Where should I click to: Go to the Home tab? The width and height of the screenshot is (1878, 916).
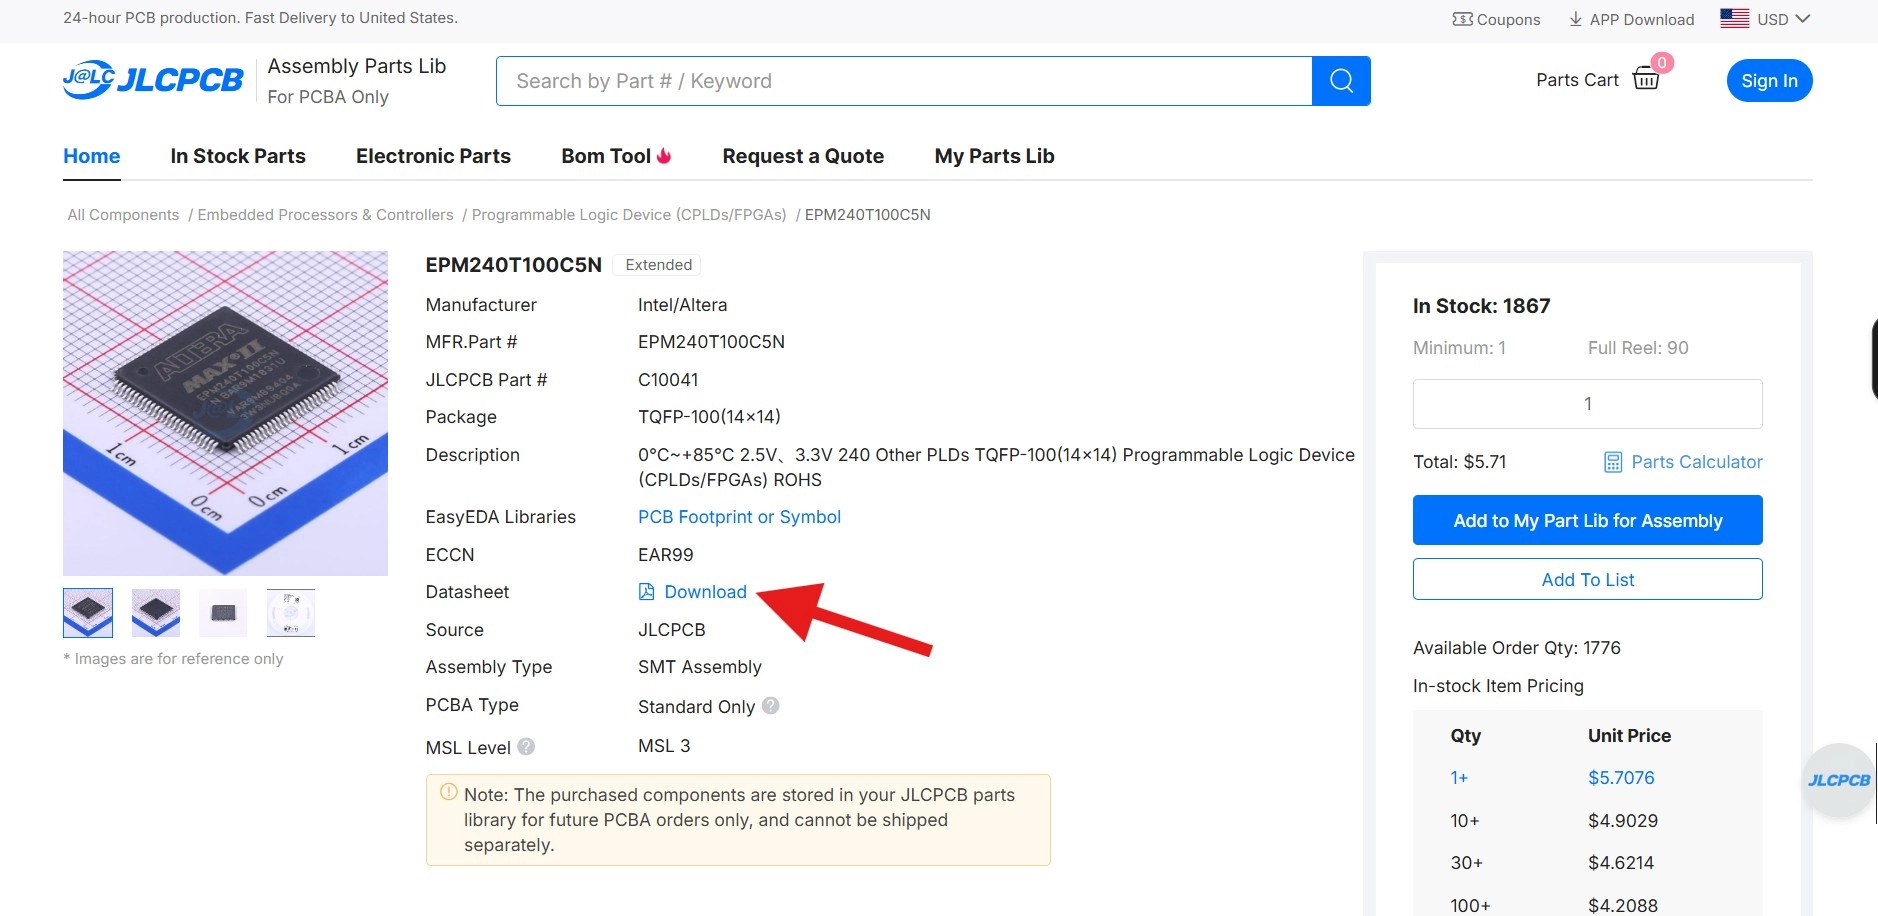[92, 156]
